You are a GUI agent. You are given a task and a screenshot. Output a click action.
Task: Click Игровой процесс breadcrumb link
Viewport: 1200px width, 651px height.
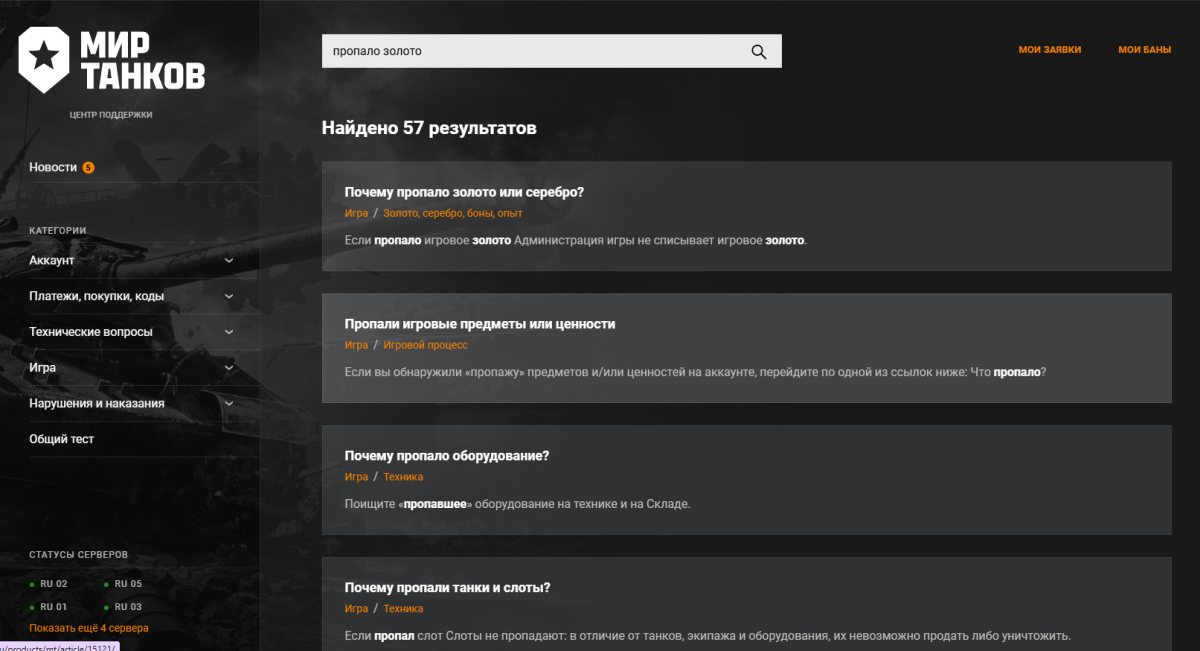[x=425, y=345]
